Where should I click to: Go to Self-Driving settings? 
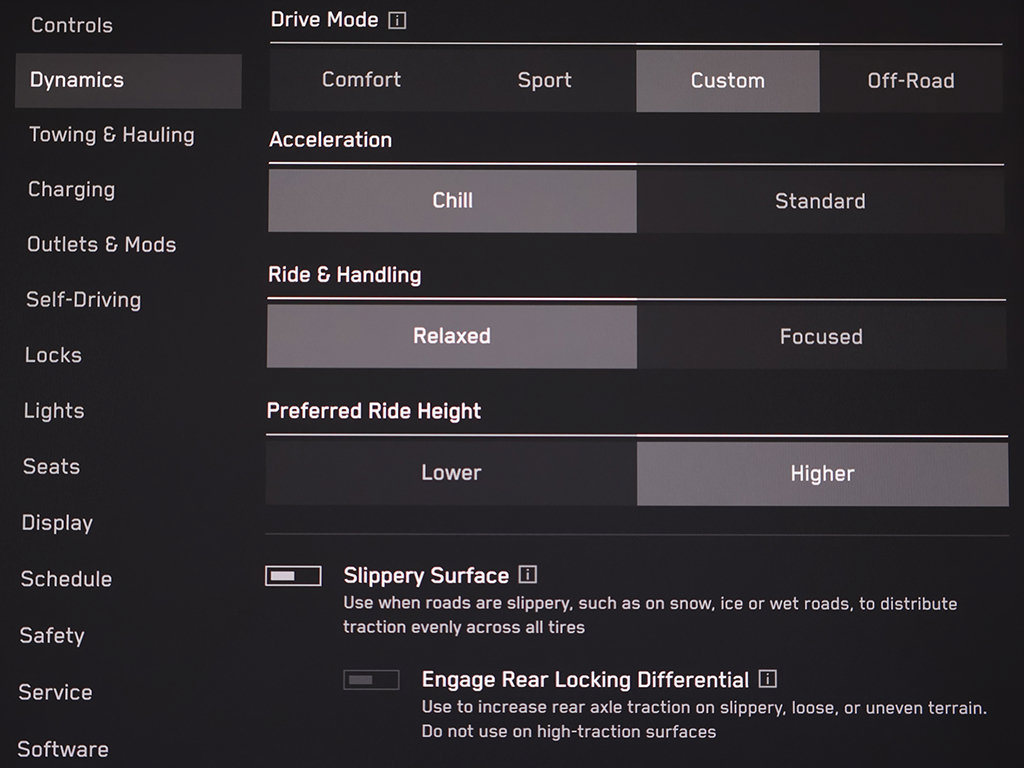(84, 300)
